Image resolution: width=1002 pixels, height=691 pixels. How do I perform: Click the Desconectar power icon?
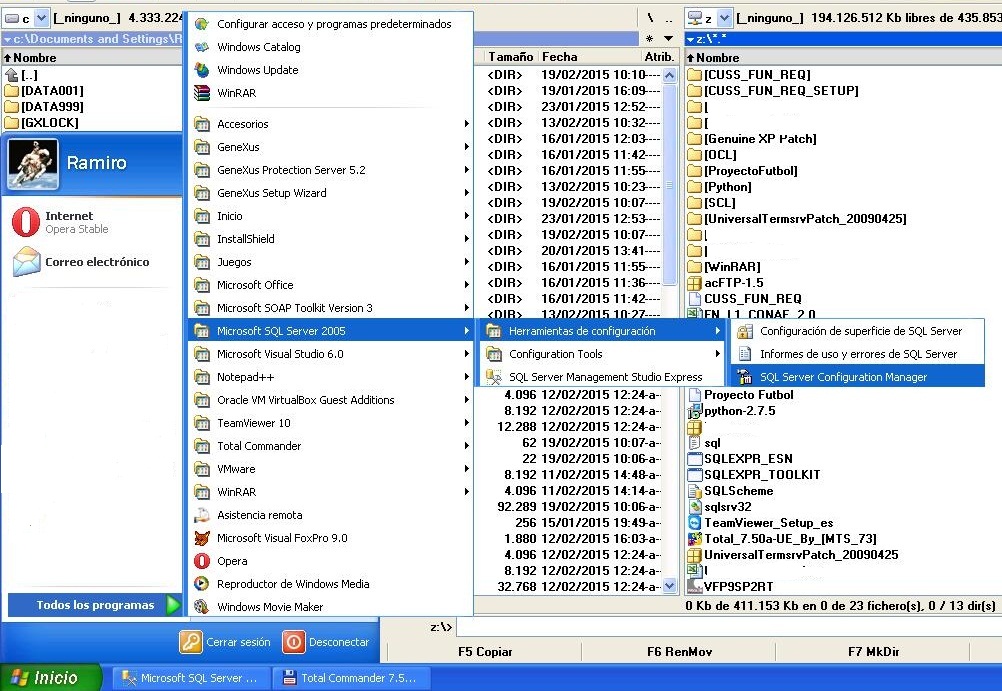pyautogui.click(x=293, y=642)
